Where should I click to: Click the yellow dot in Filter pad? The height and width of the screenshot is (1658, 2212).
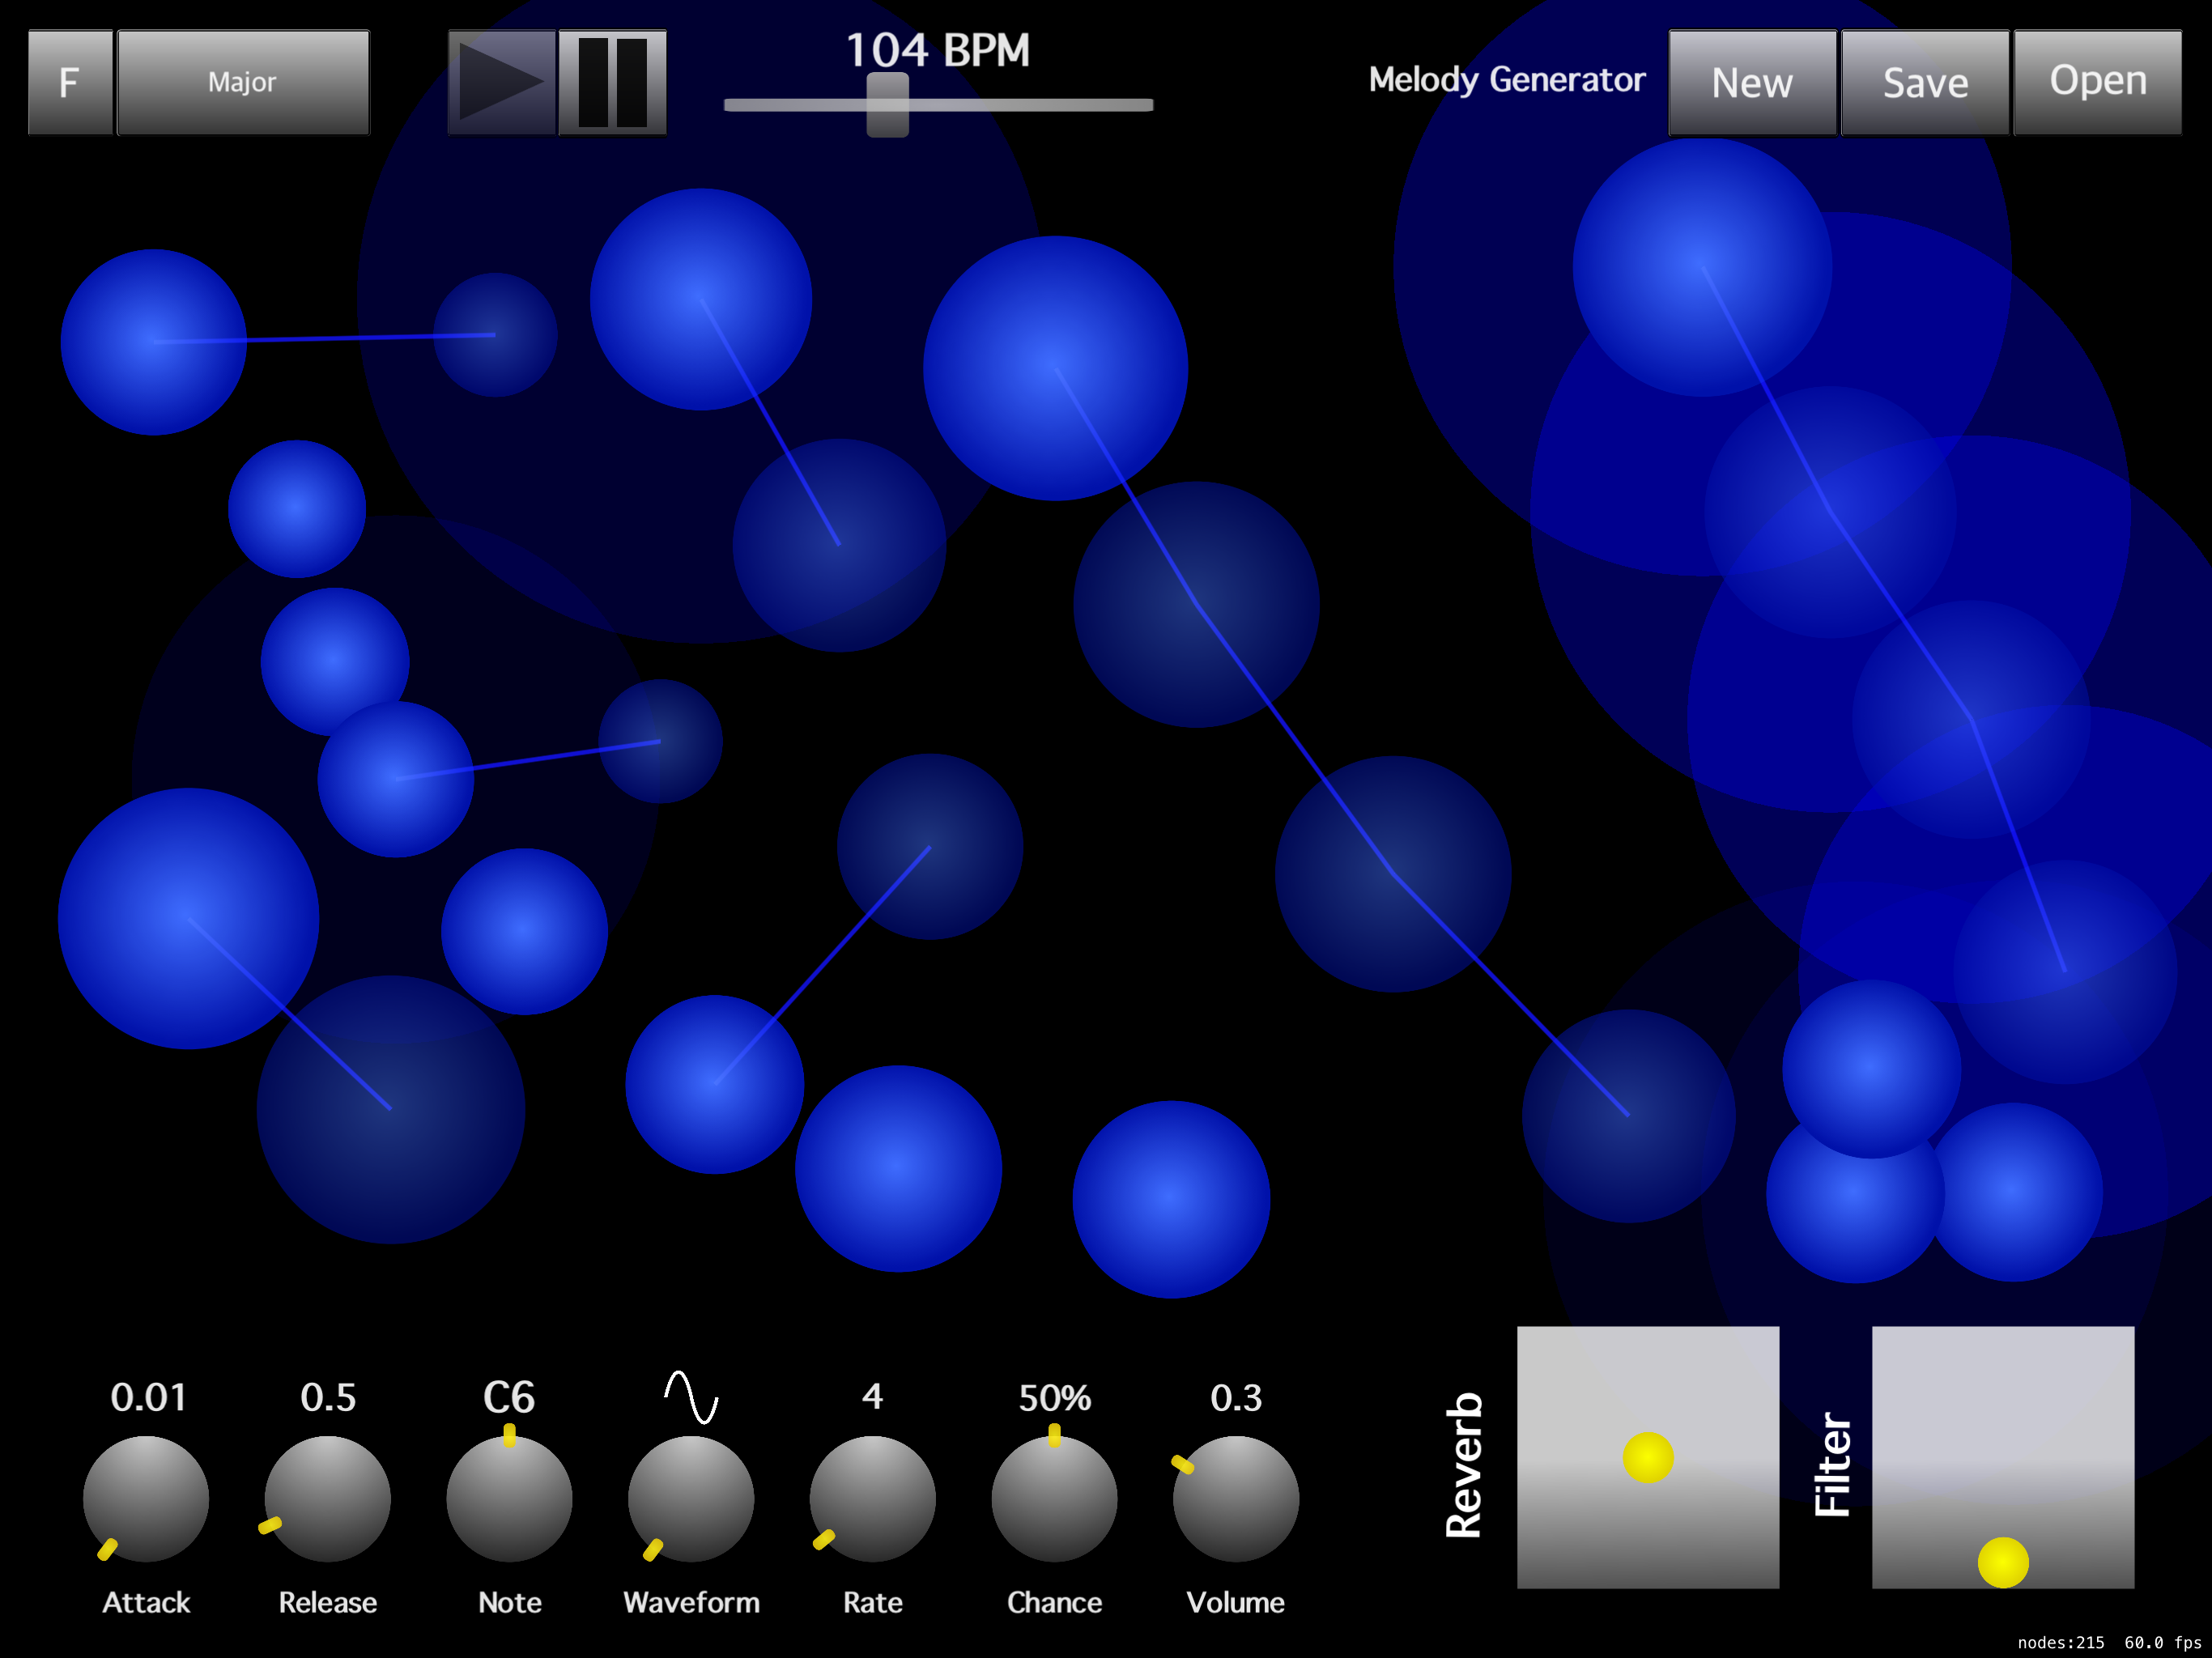tap(2003, 1562)
